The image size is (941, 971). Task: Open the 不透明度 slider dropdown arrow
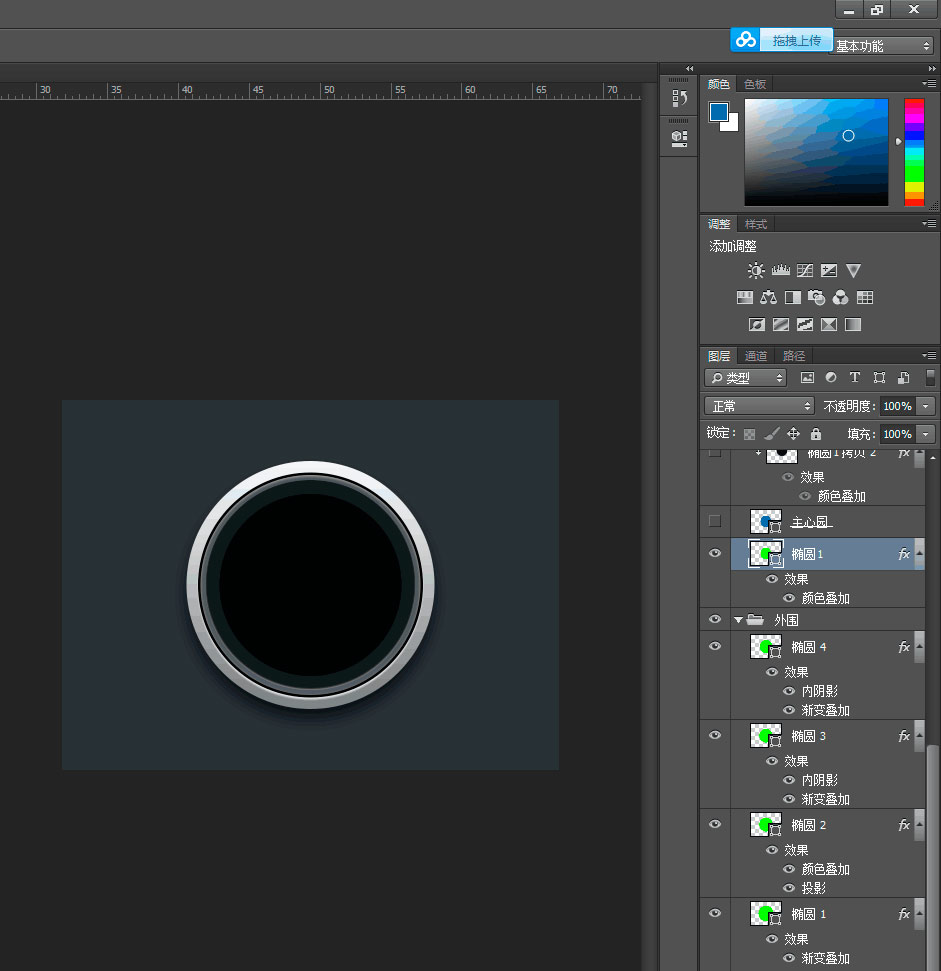click(x=926, y=406)
